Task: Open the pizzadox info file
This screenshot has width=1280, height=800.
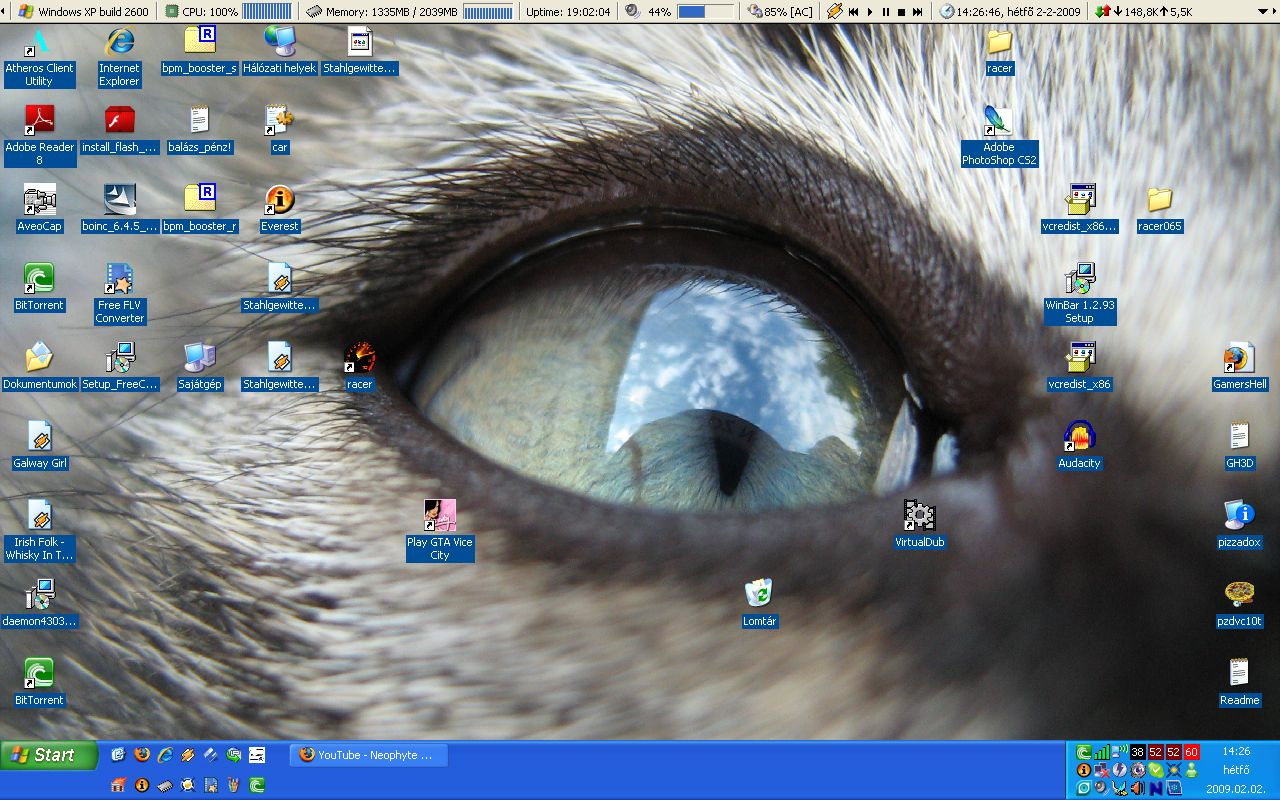Action: 1239,526
